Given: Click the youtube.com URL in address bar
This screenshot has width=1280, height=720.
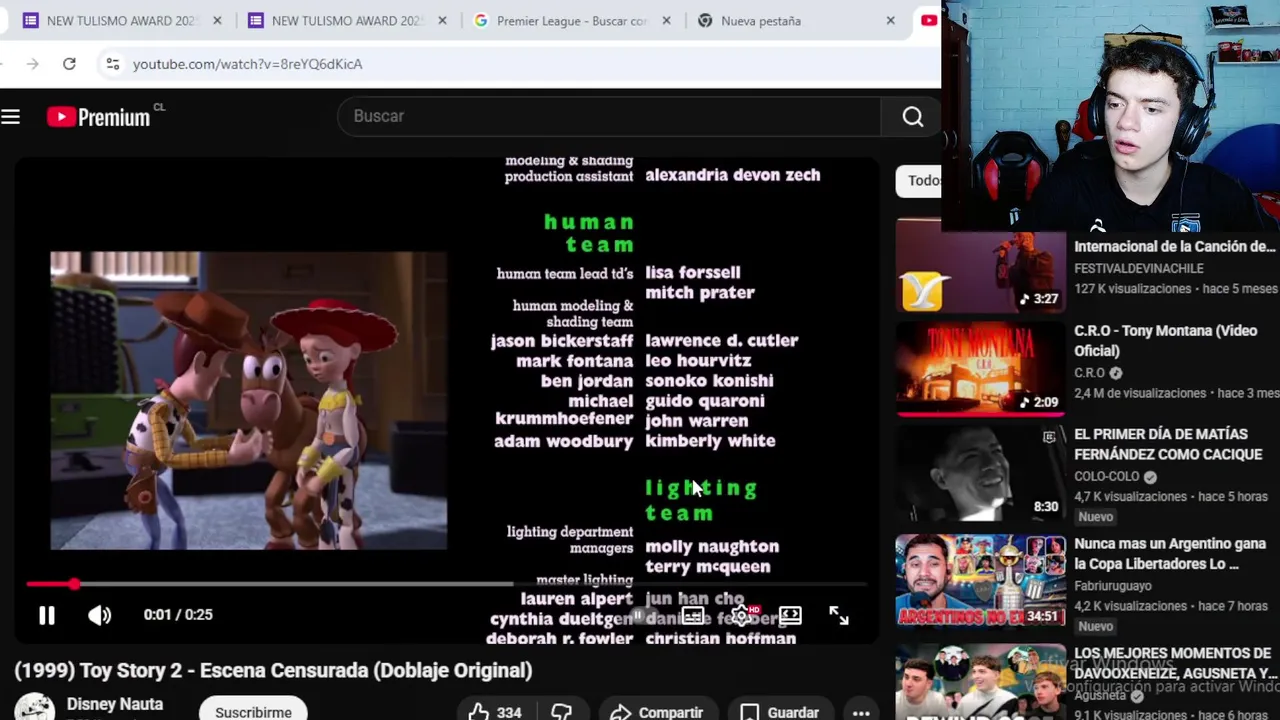Looking at the screenshot, I should pos(247,64).
